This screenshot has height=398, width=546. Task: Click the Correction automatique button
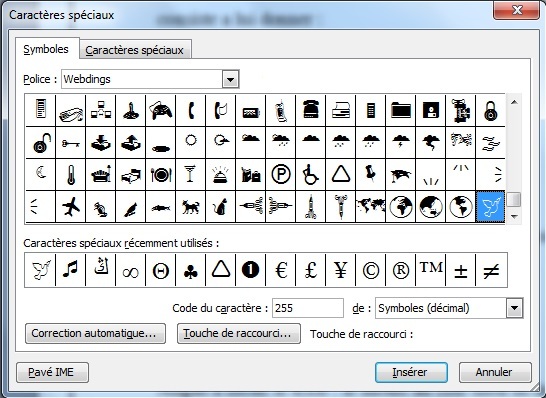tap(95, 334)
